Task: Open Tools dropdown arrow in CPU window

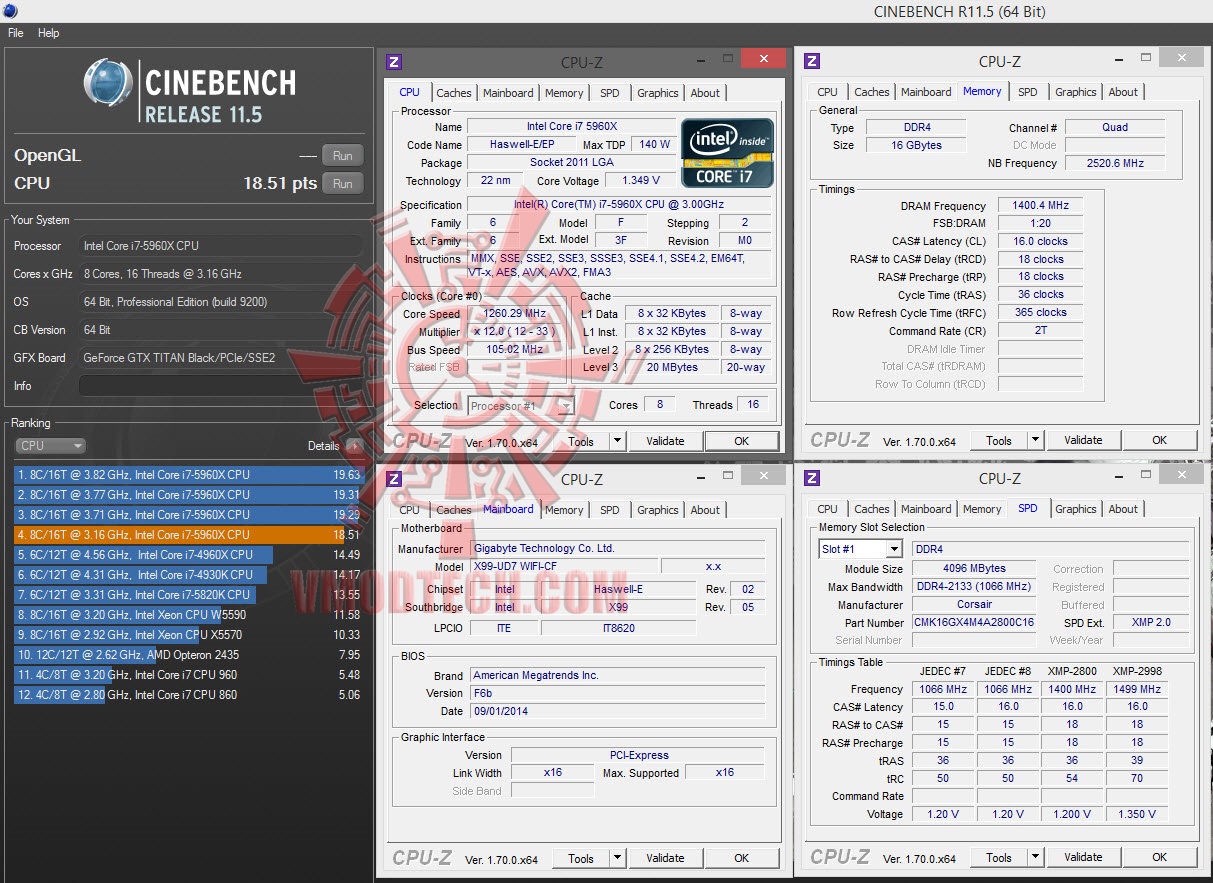Action: click(617, 441)
